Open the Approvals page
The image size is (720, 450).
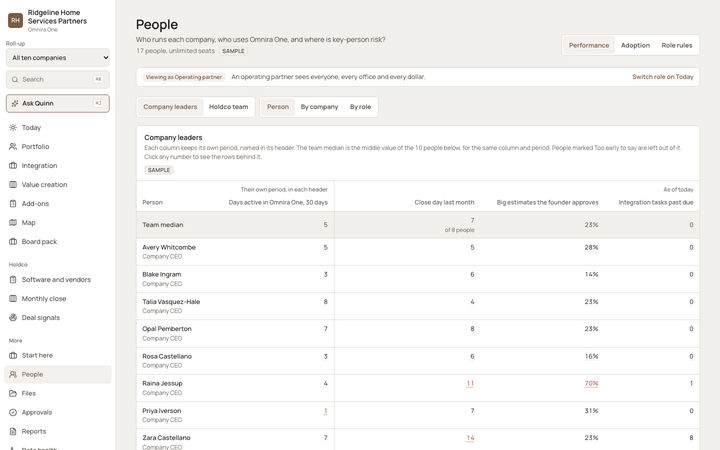pos(58,412)
